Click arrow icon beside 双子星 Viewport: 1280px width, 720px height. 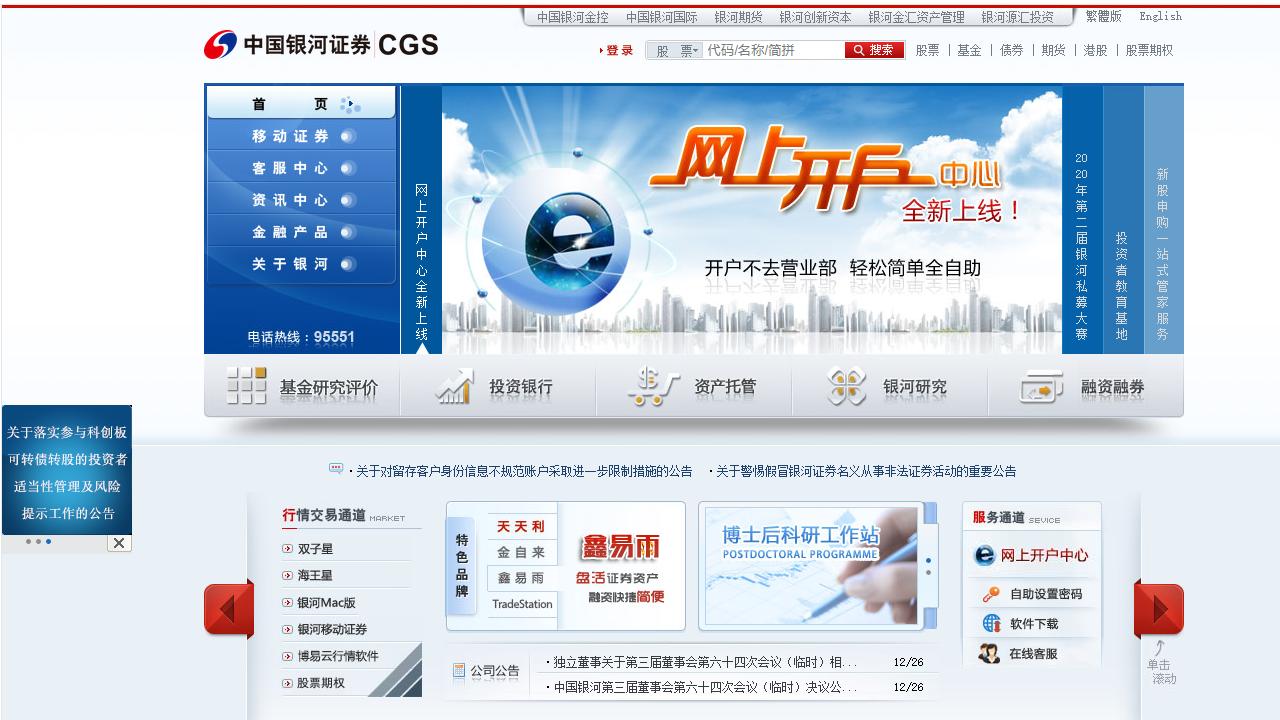(x=288, y=549)
